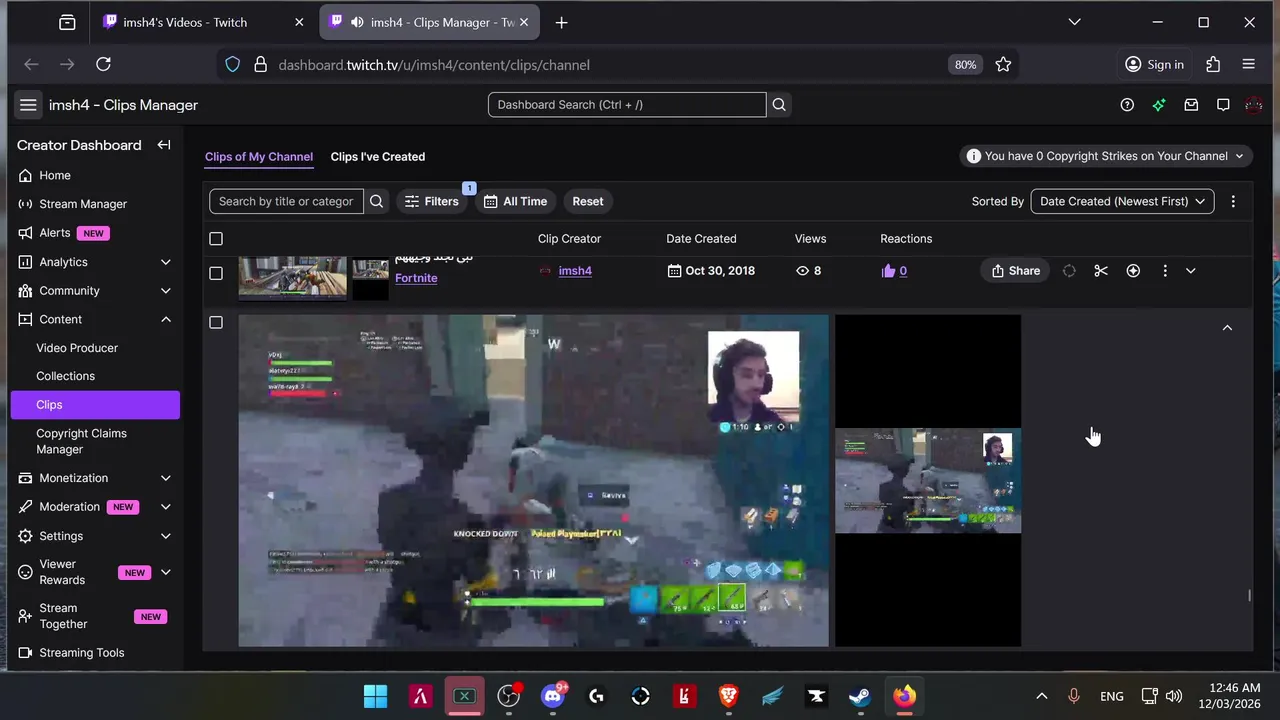Expand the Viewer Rewards sidebar section

pos(165,572)
